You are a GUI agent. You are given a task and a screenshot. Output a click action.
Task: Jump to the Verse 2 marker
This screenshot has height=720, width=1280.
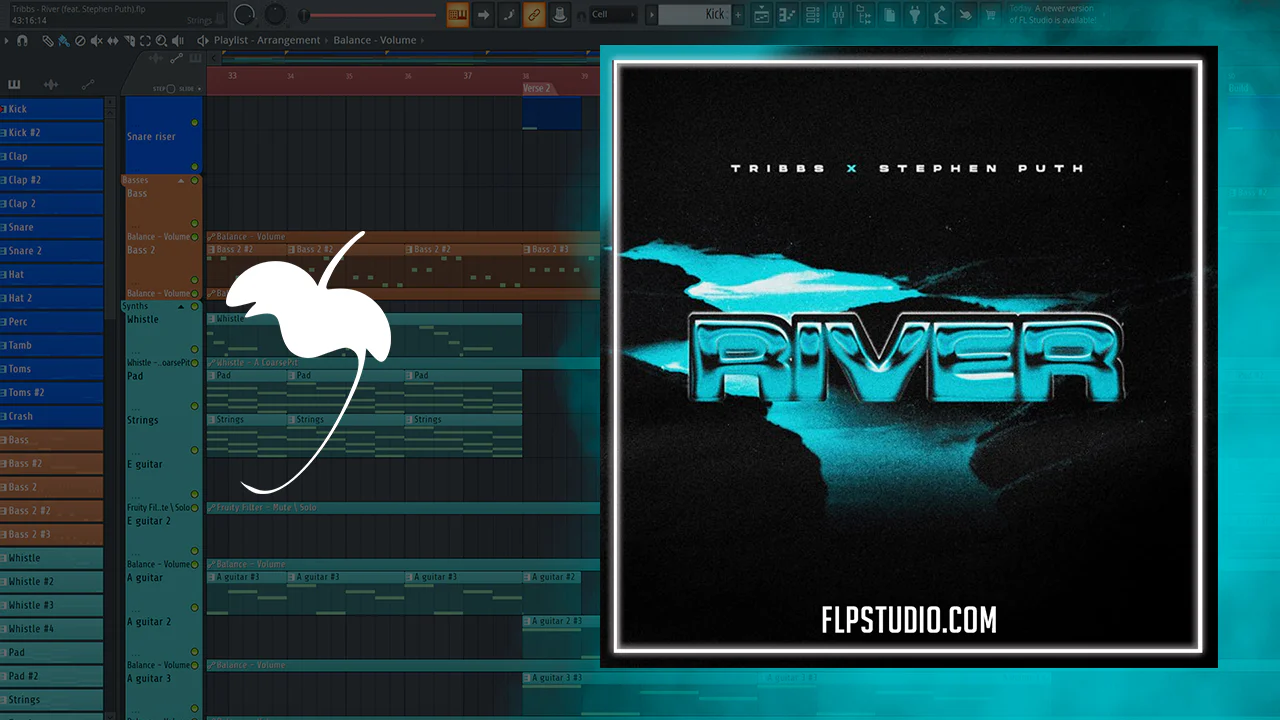tap(537, 88)
